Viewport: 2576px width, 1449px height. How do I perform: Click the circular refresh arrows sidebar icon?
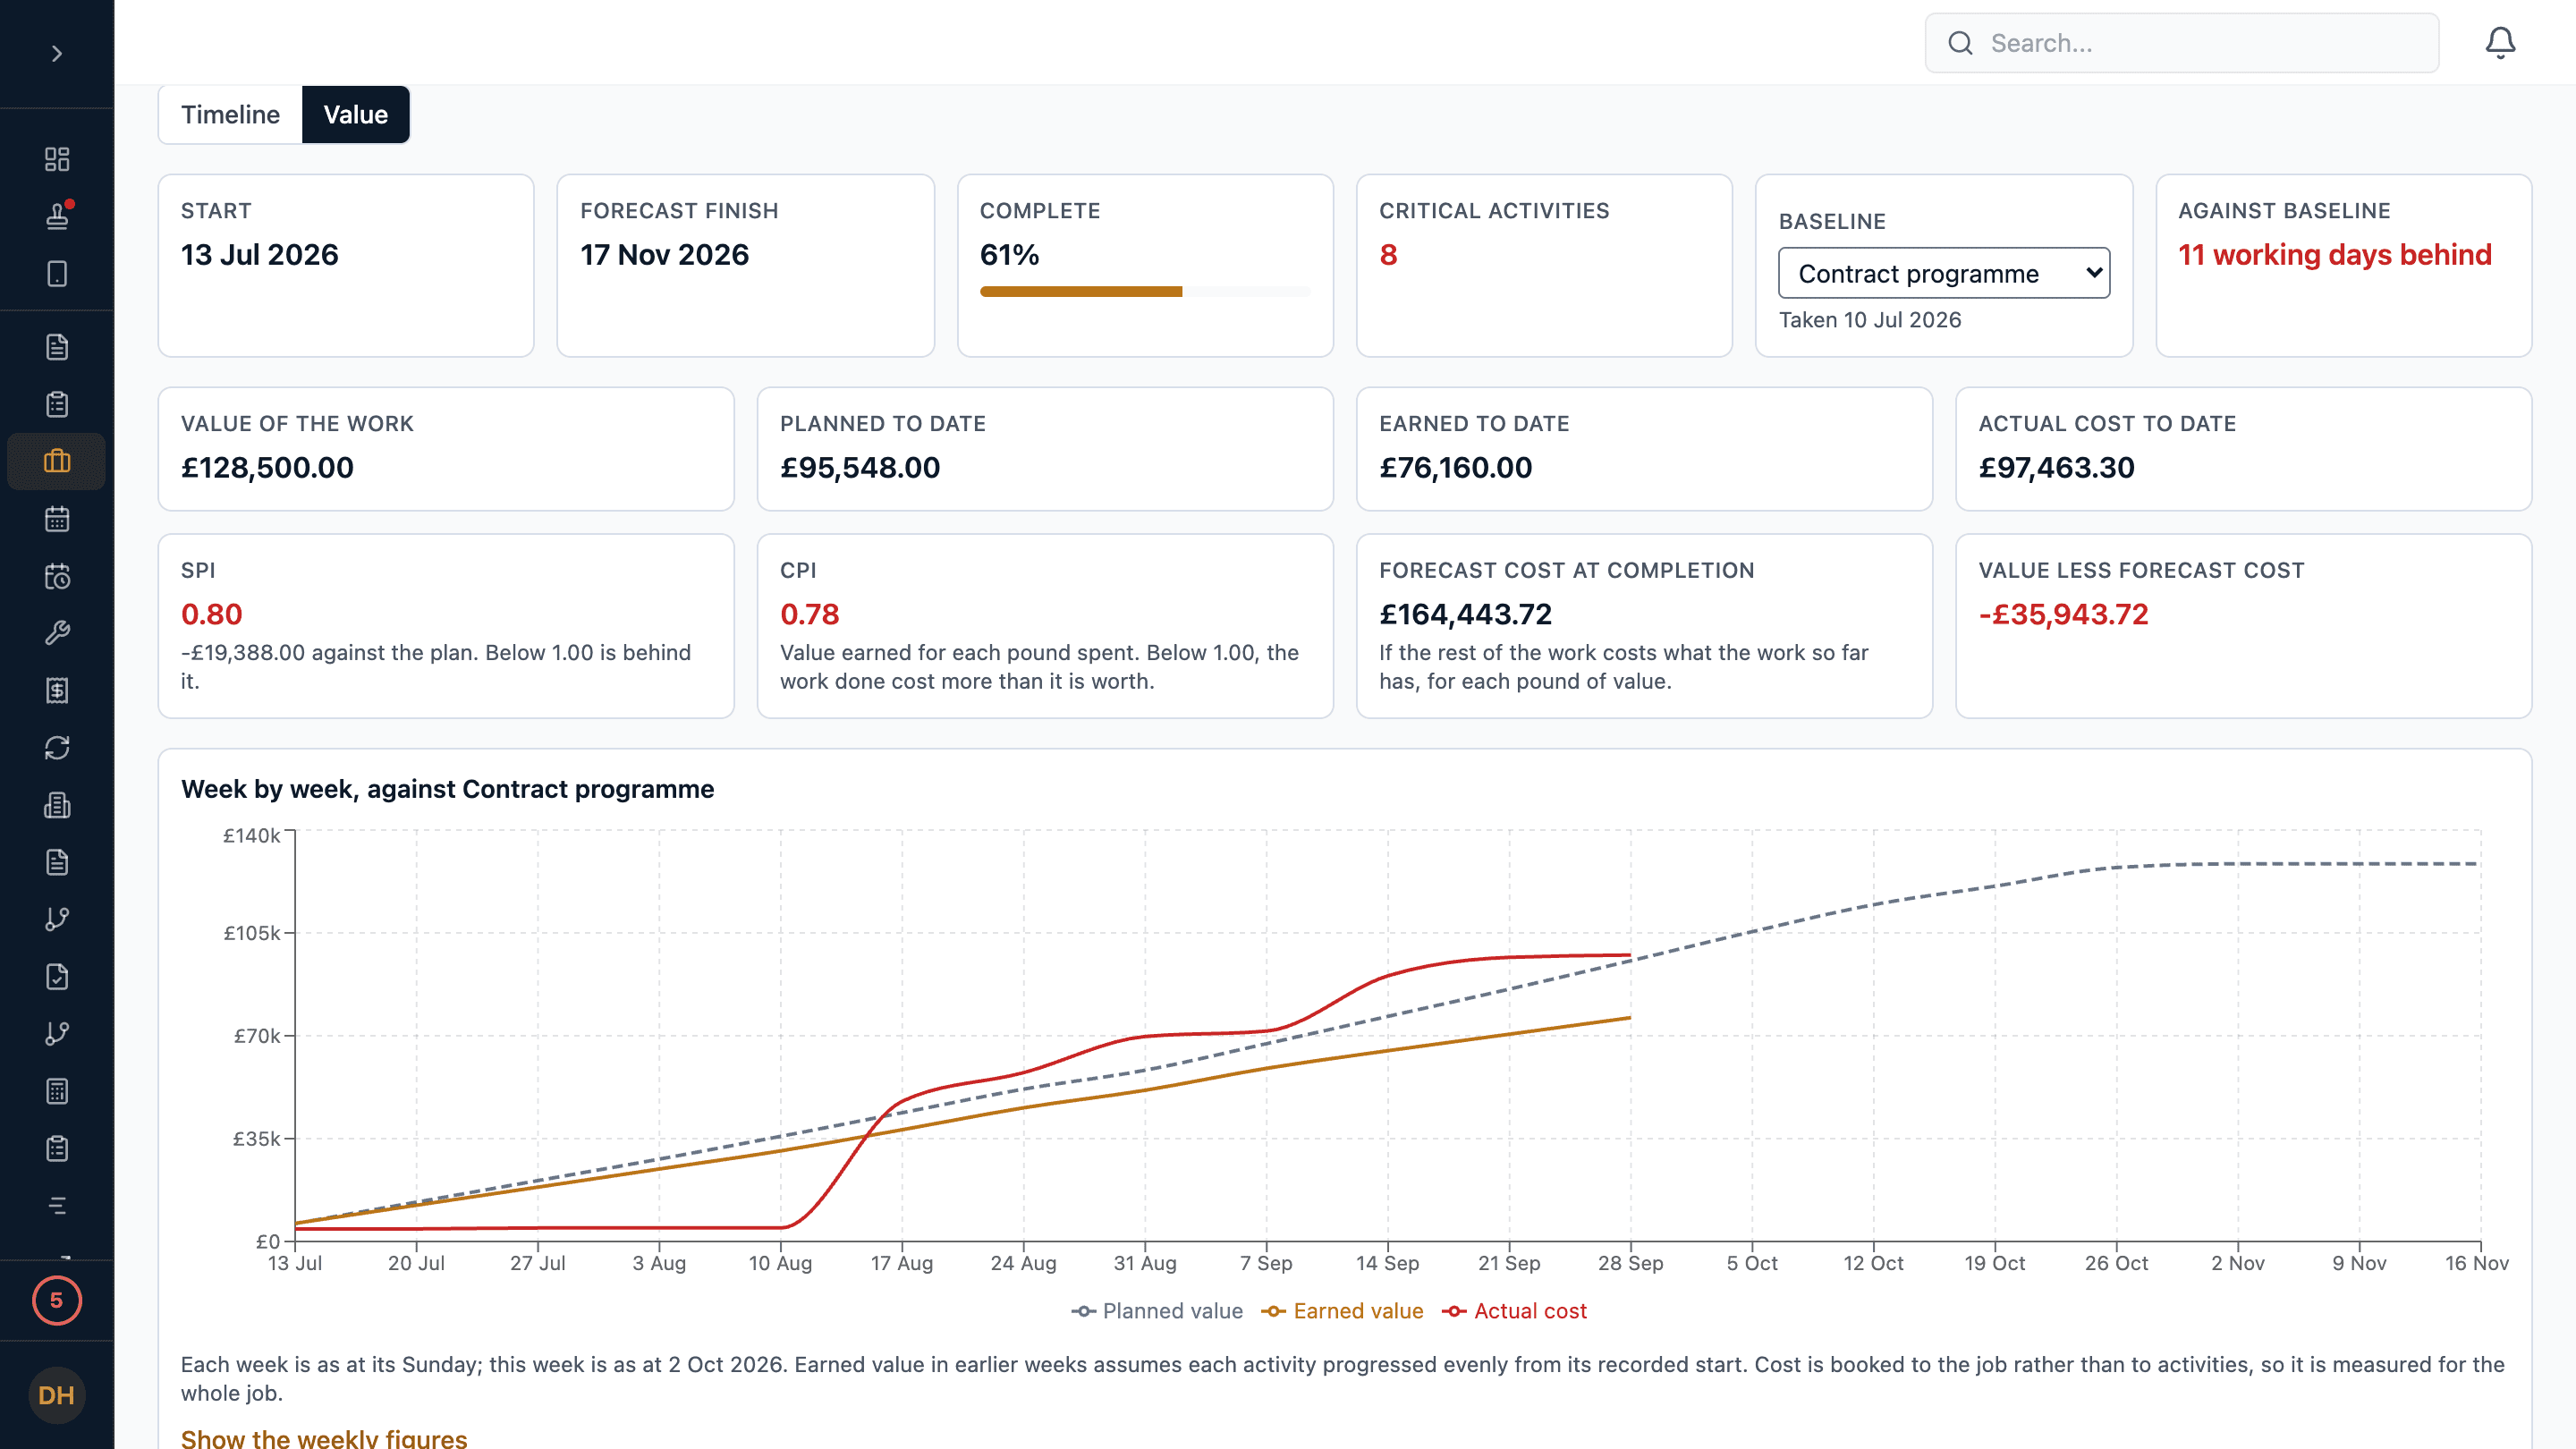(x=57, y=748)
